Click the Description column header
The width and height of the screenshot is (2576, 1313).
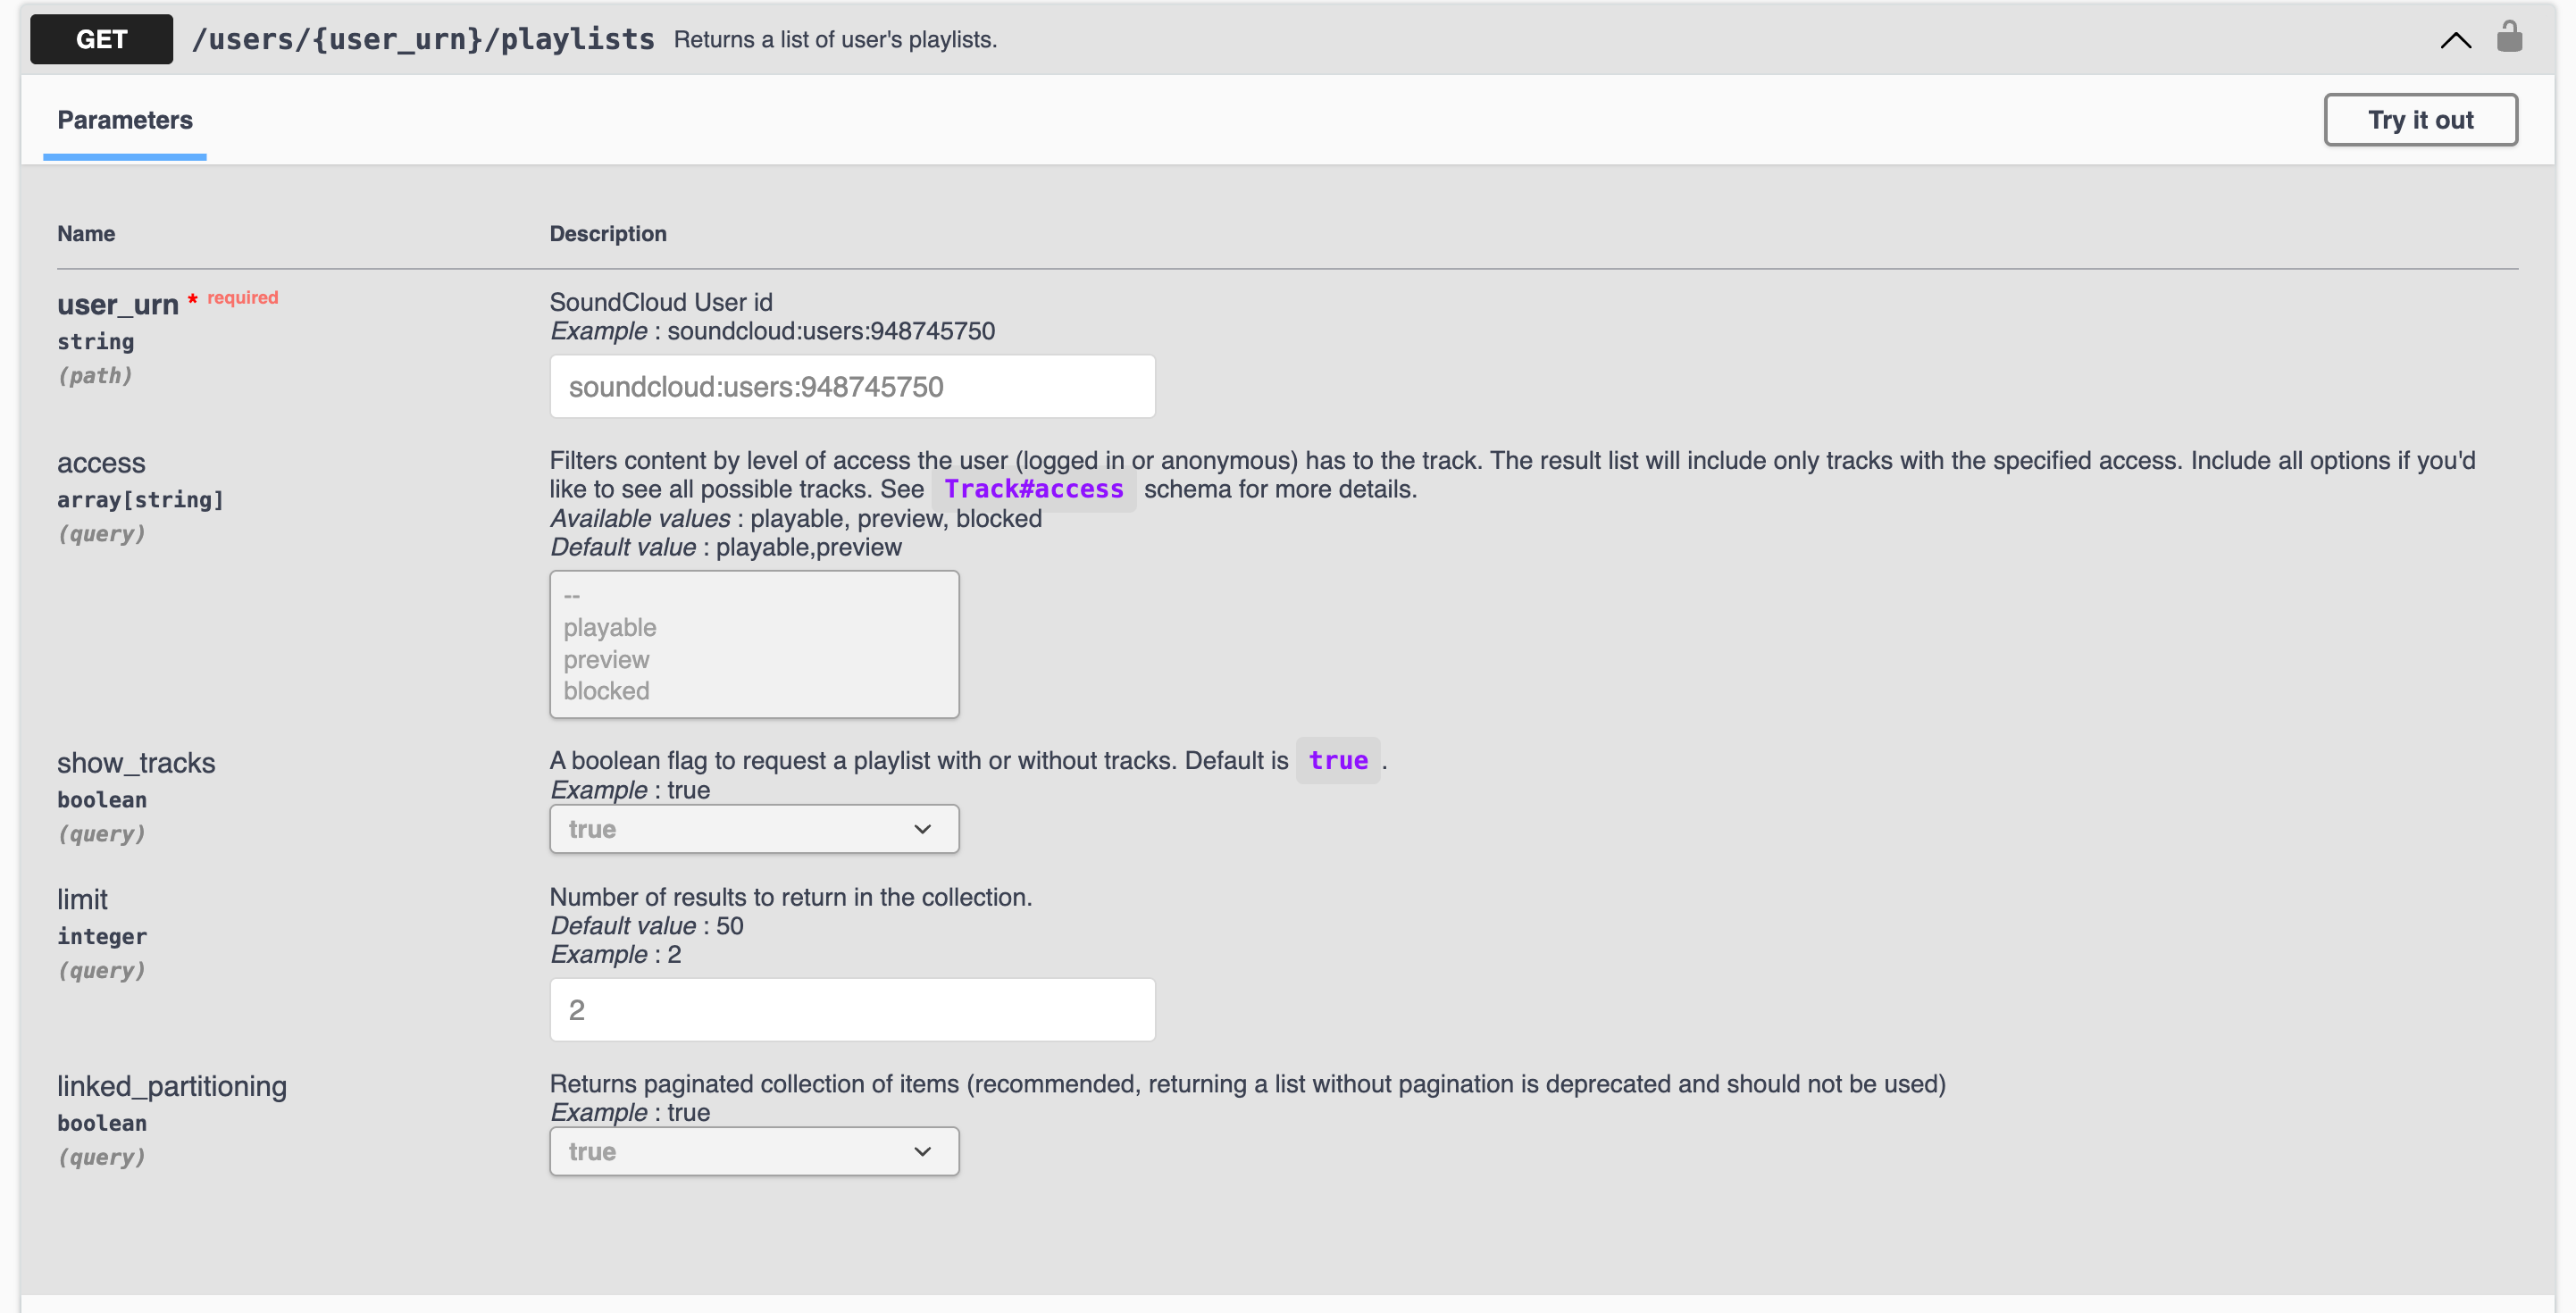[x=608, y=234]
